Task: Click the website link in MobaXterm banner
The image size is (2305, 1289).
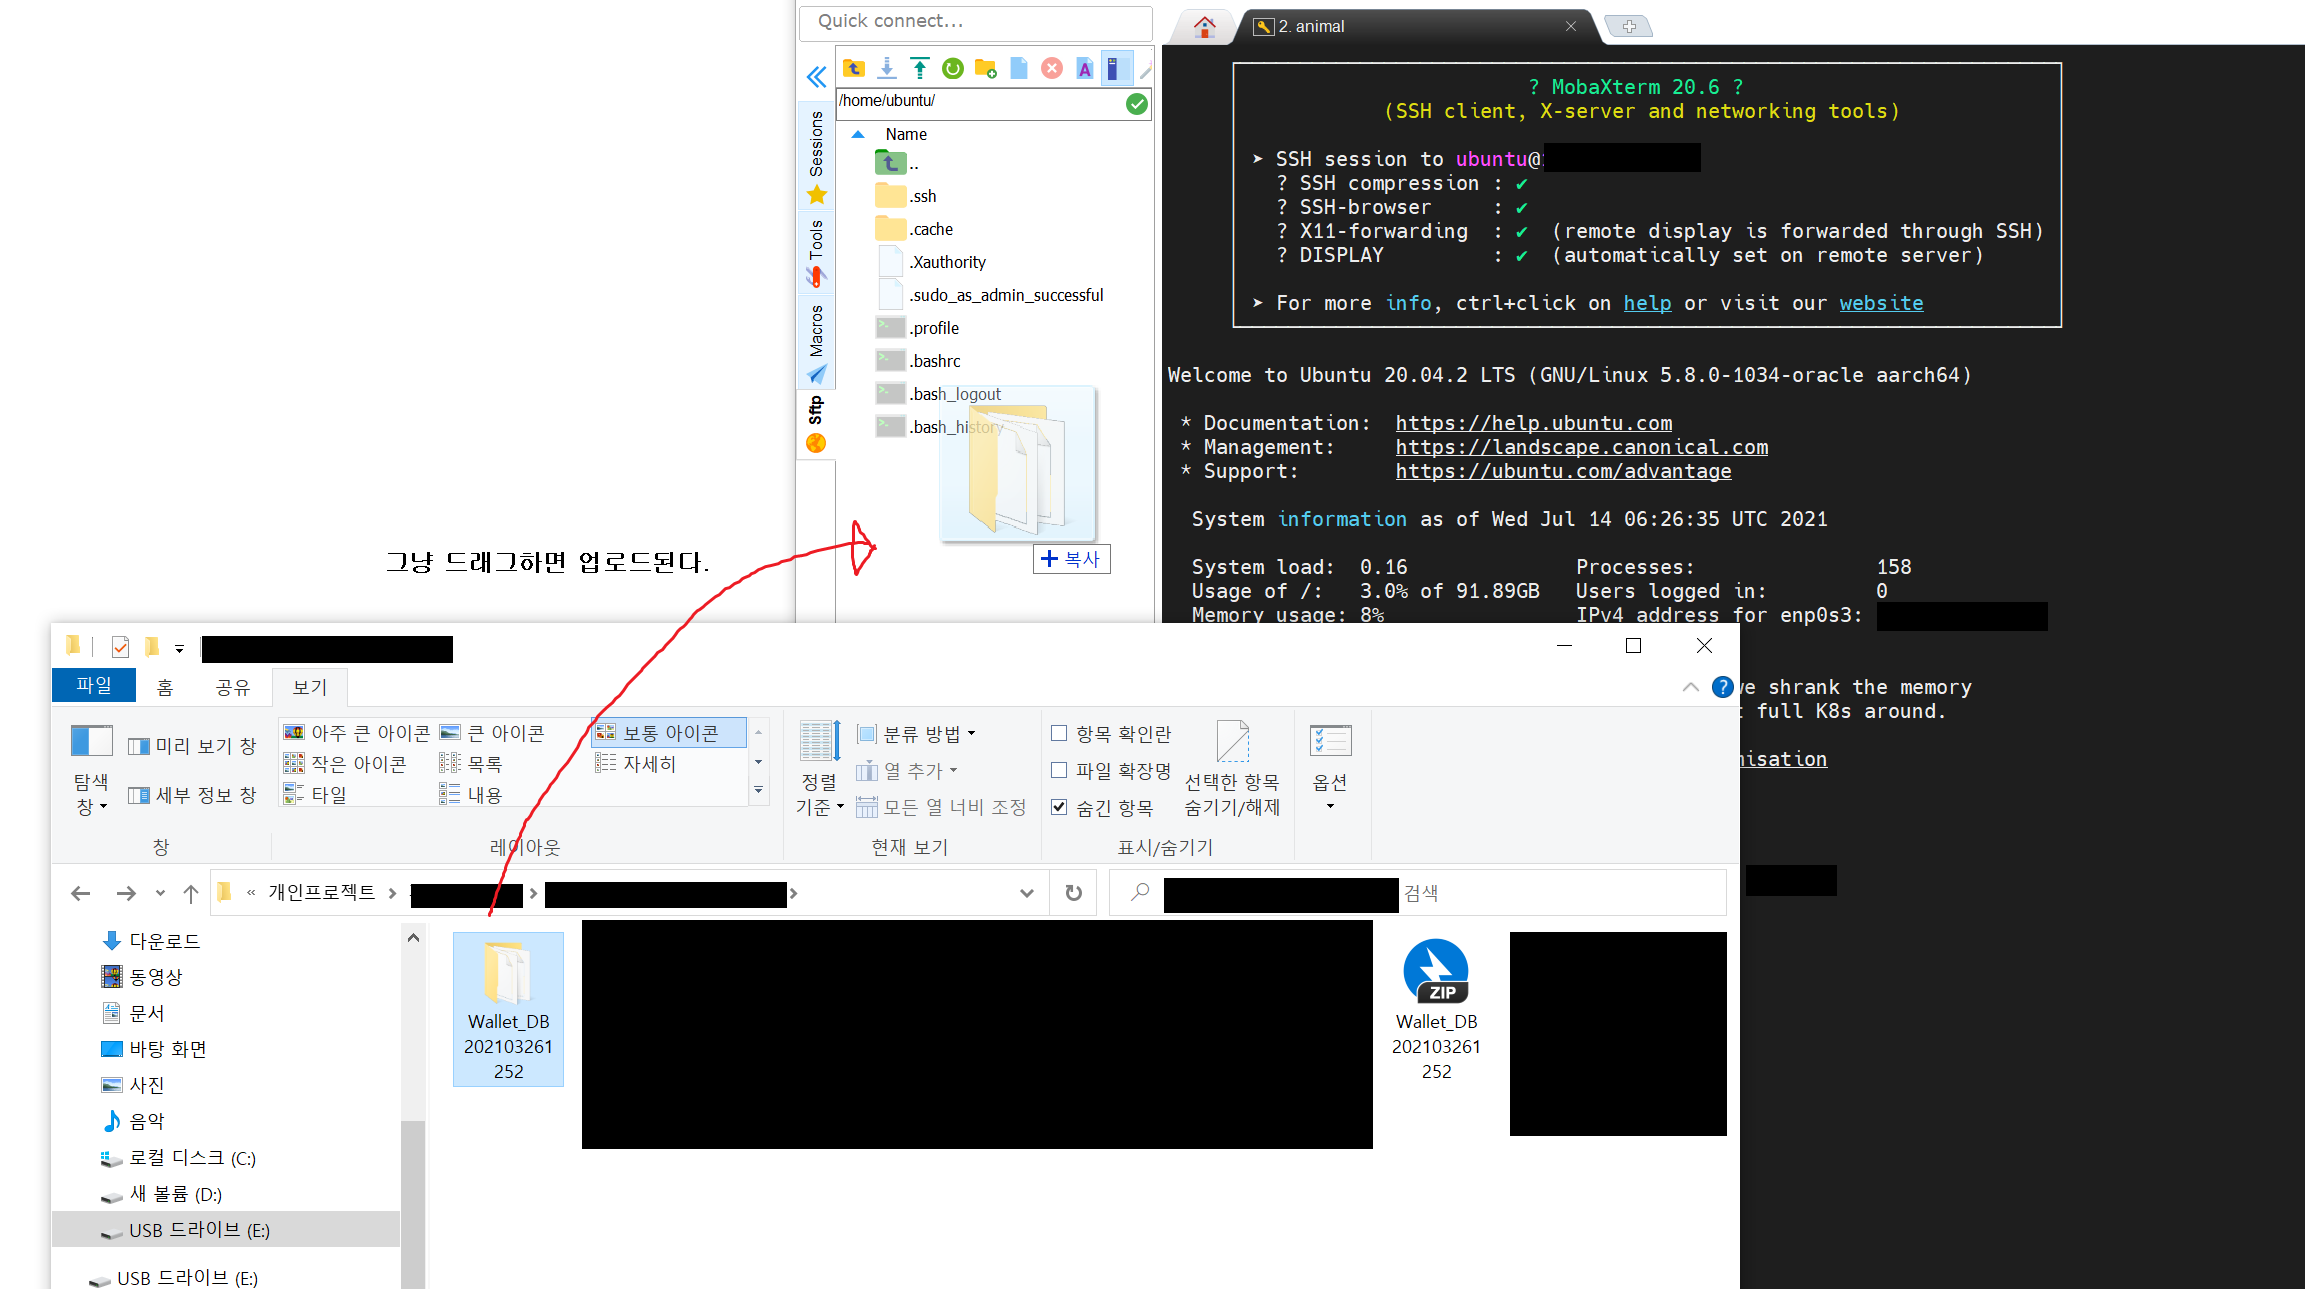Action: 1880,303
